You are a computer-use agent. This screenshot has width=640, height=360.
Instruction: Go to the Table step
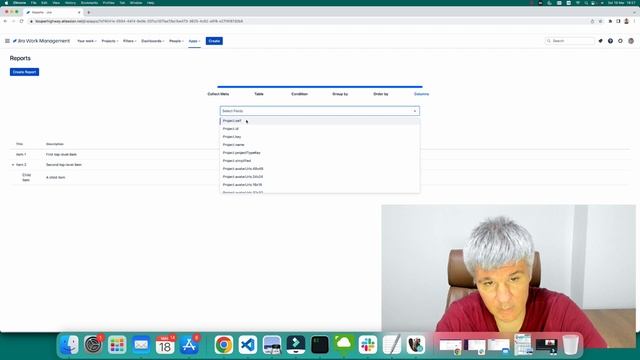pos(259,94)
